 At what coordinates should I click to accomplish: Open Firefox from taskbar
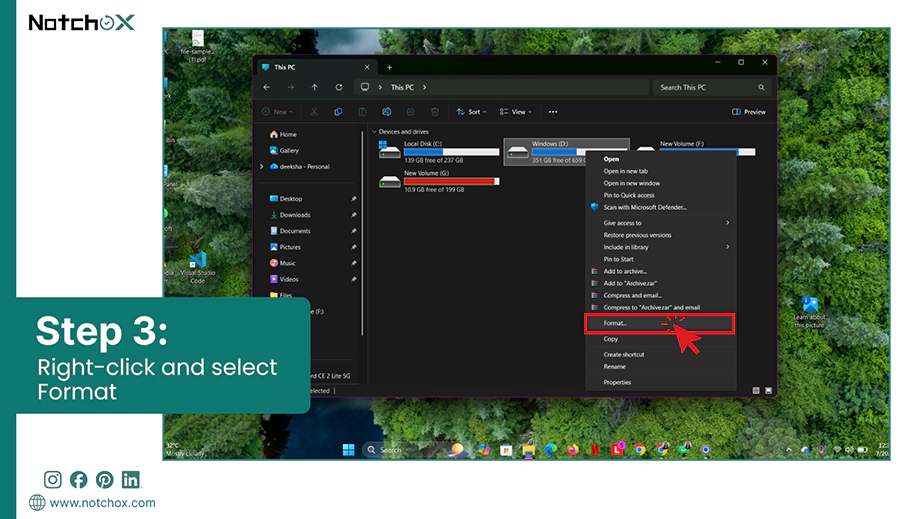tap(573, 450)
